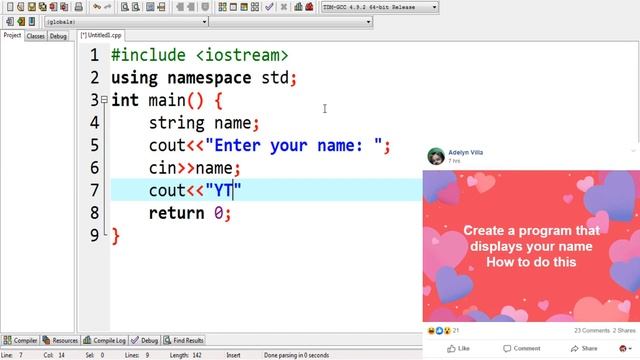Click the New file toolbar icon
The height and width of the screenshot is (360, 640).
[x=10, y=7]
